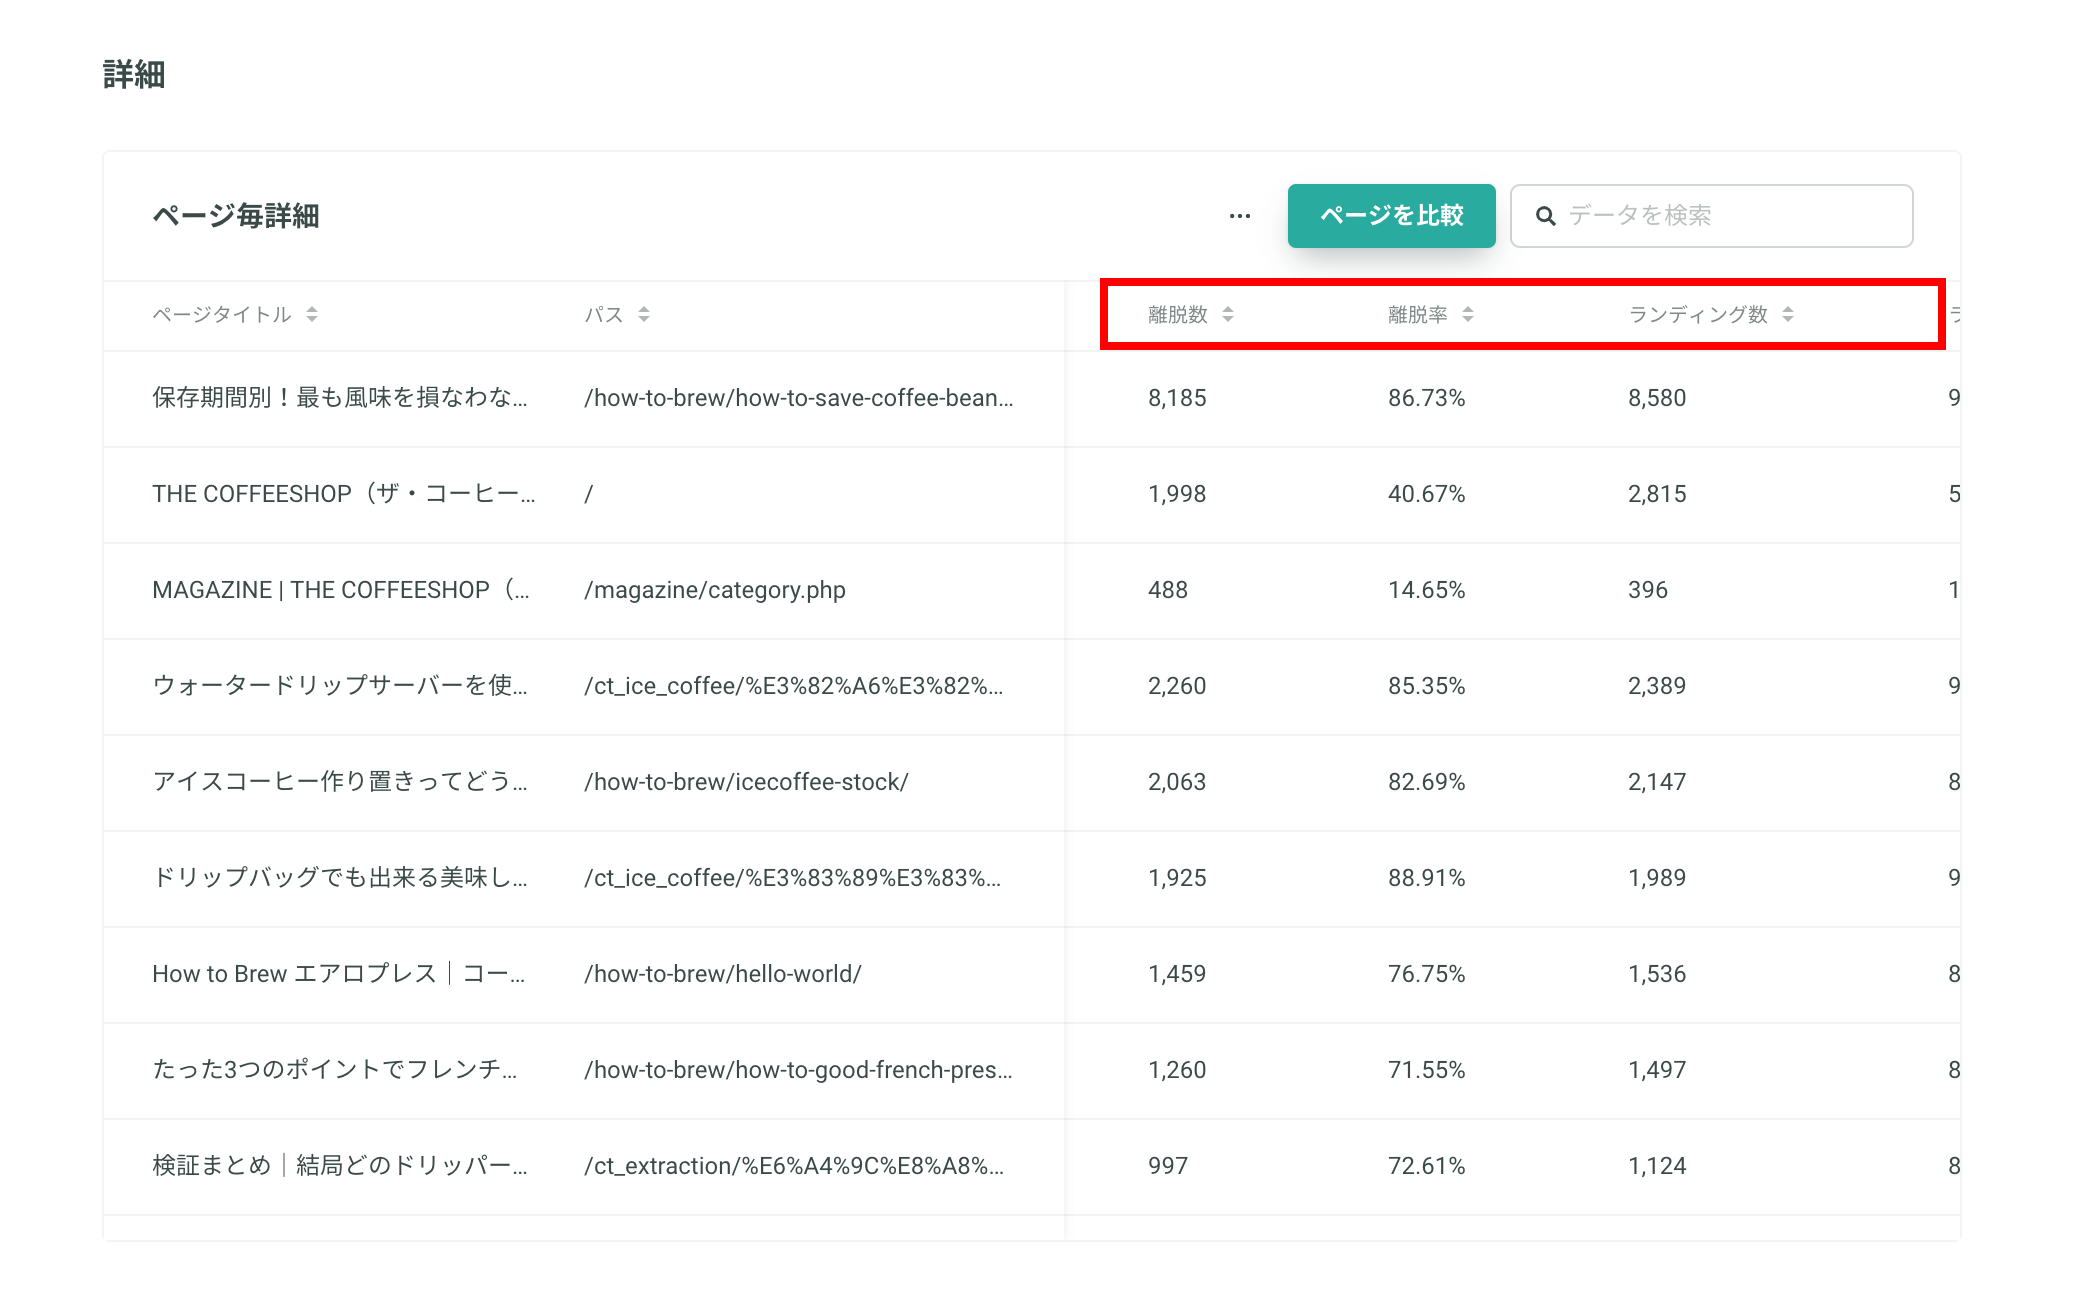Screen dimensions: 2100x1314
Task: Focus the データを検索 search field
Action: coord(1711,216)
